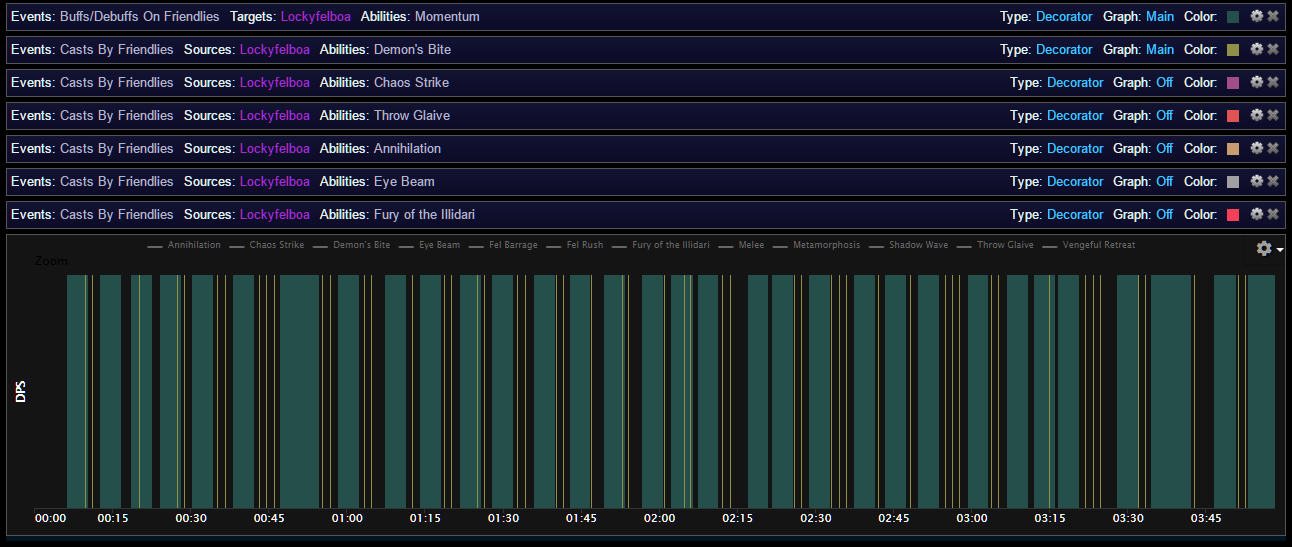1292x547 pixels.
Task: Toggle Graph Off setting for Eye Beam
Action: click(x=1164, y=182)
